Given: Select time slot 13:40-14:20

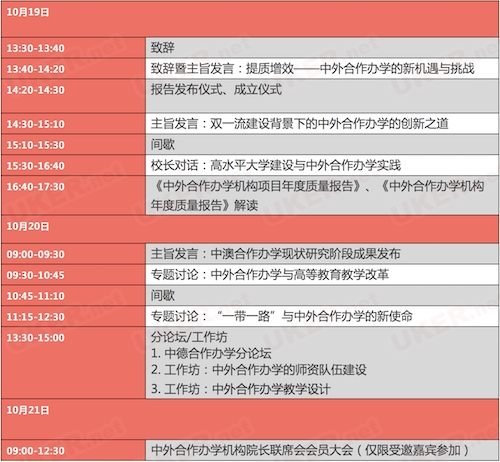Looking at the screenshot, I should point(73,69).
